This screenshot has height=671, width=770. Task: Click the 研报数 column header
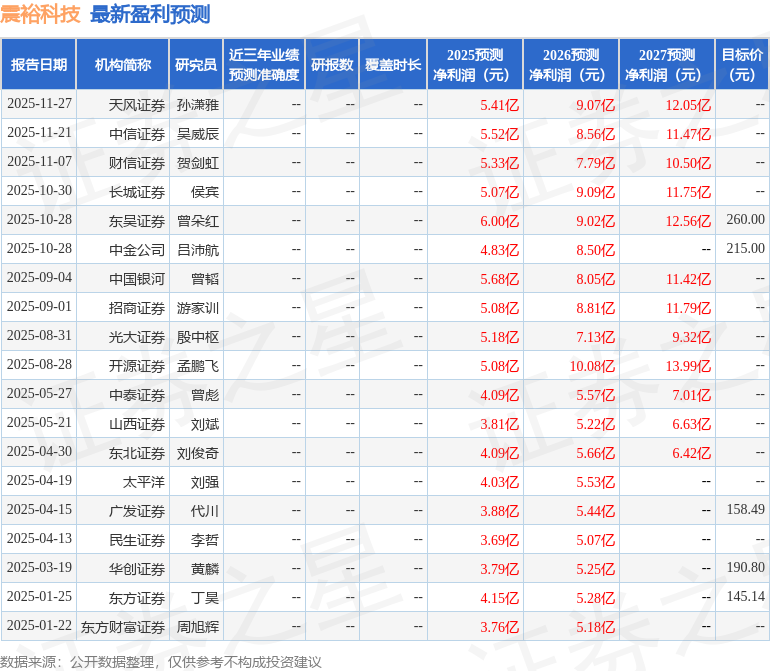point(332,64)
